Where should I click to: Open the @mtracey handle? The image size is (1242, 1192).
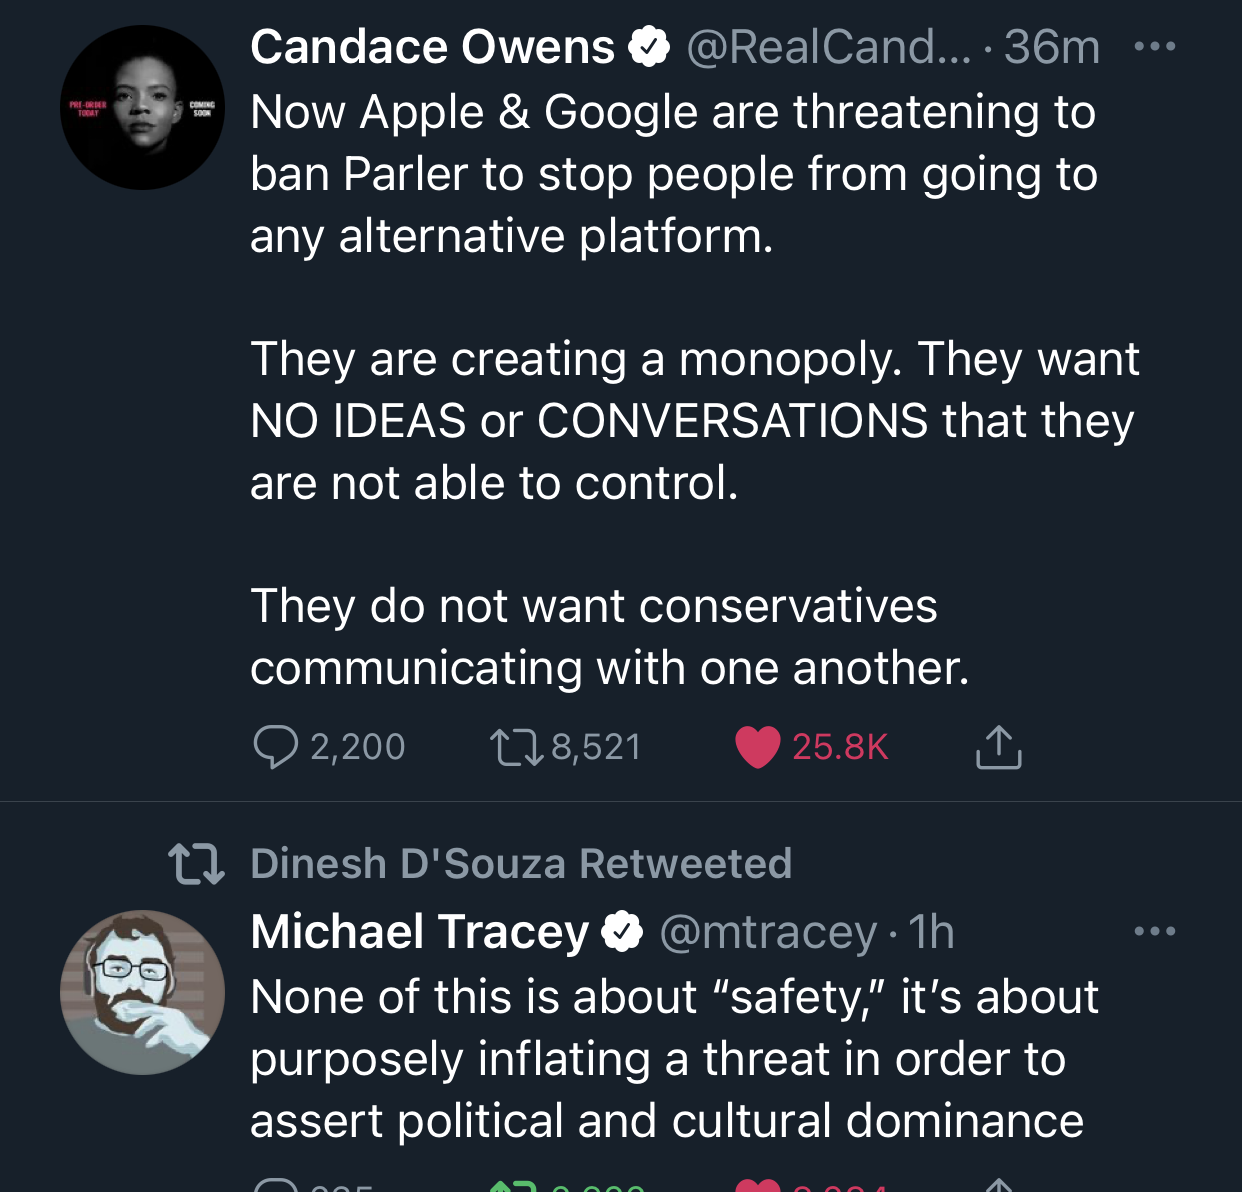click(x=767, y=932)
